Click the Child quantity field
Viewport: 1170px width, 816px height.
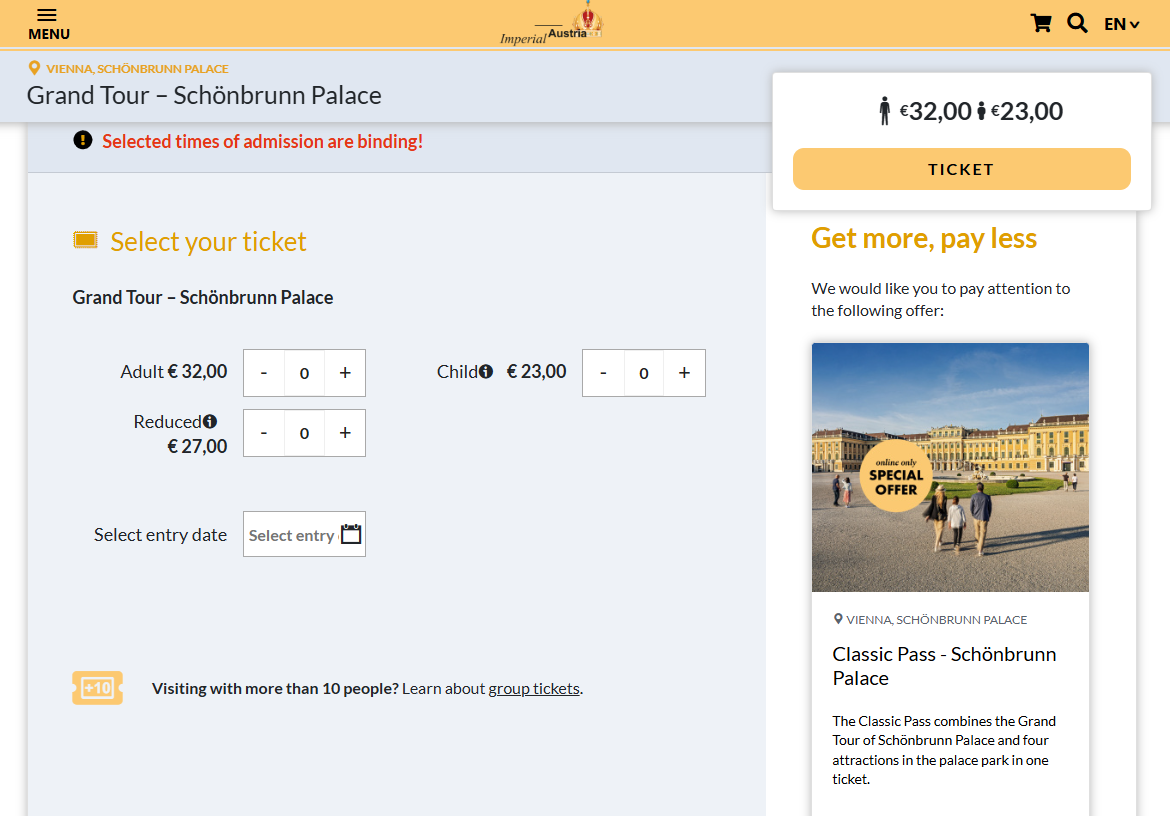pyautogui.click(x=644, y=373)
